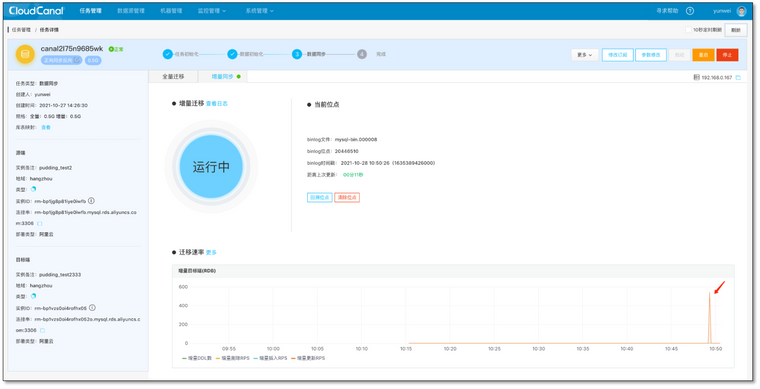Expand the 系统管理 navigation menu
The width and height of the screenshot is (760, 389).
pos(259,11)
